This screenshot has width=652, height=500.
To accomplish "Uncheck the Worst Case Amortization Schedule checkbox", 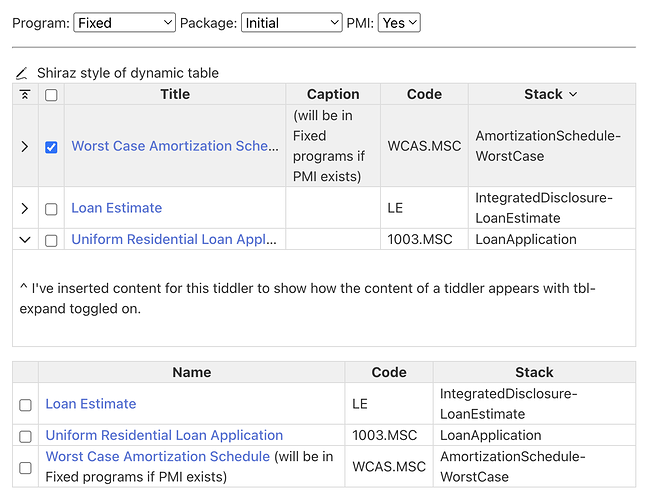I will [x=51, y=147].
